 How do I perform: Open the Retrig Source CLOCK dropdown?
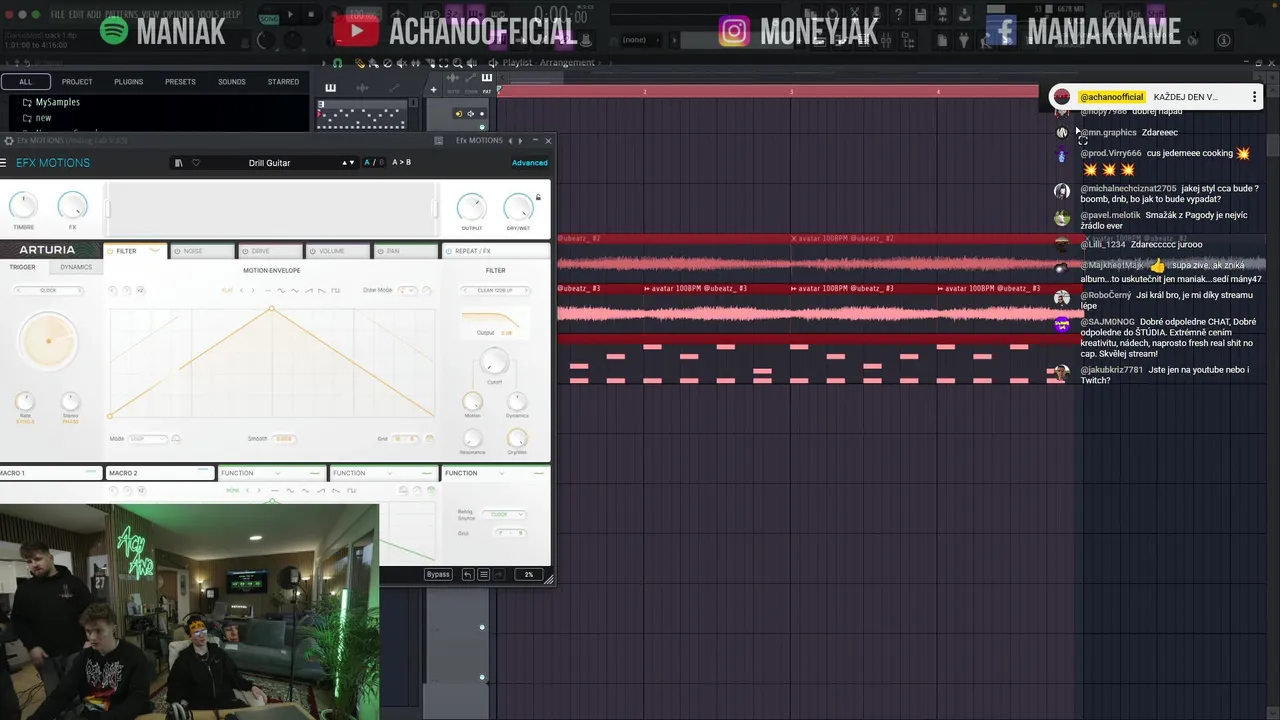tap(504, 514)
